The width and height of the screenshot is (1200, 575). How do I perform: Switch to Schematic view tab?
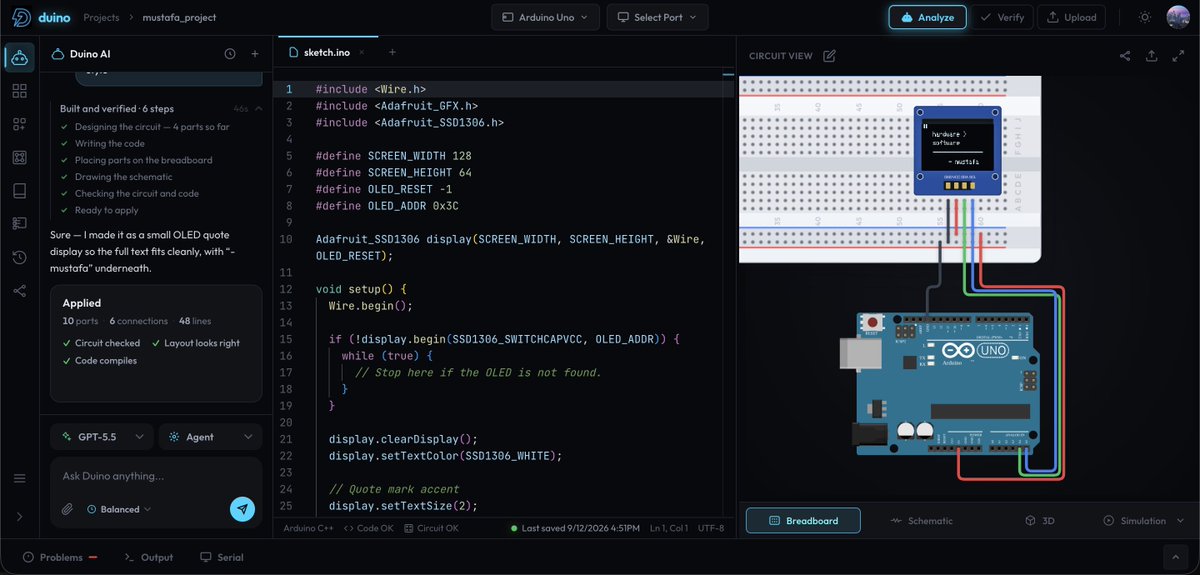point(922,521)
